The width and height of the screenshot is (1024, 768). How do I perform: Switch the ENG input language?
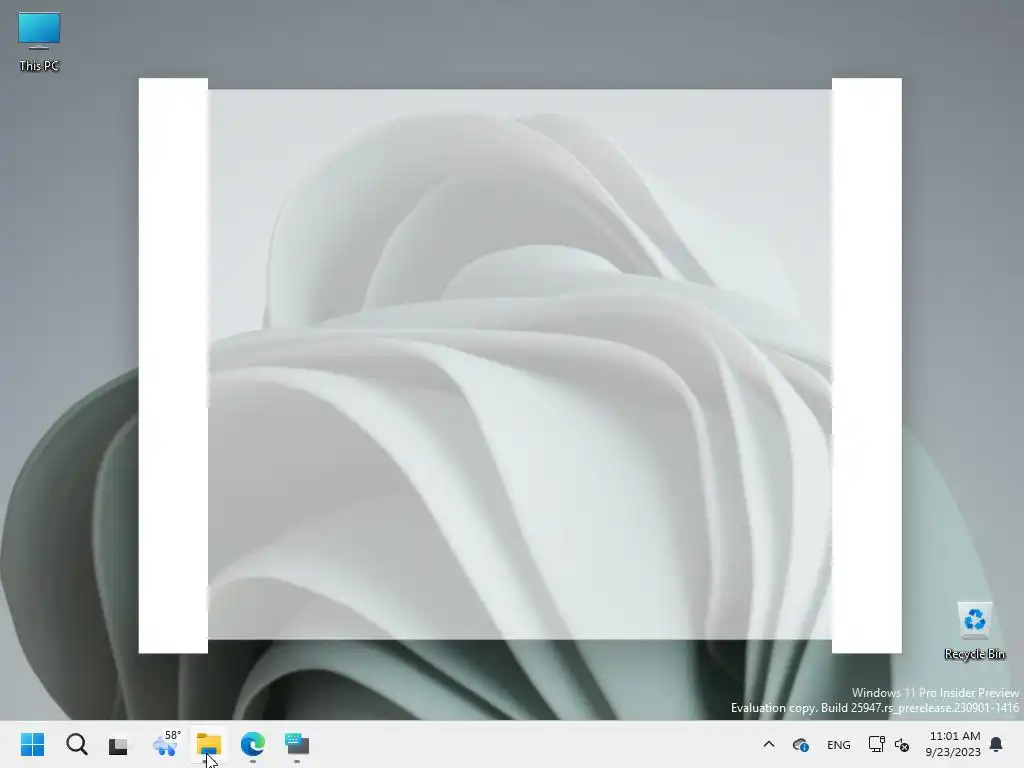[839, 745]
